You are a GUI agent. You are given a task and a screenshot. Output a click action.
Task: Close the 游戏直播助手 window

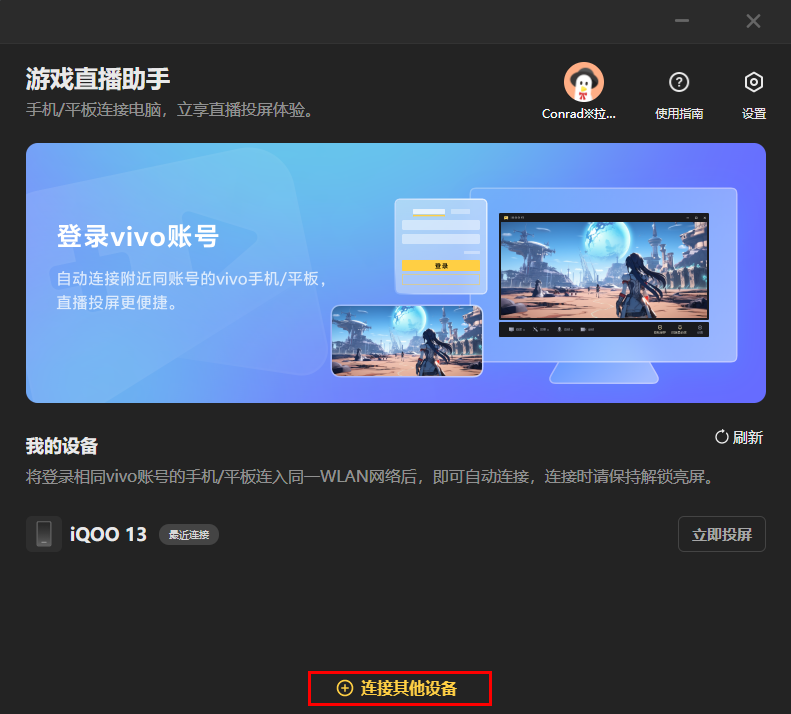tap(753, 21)
